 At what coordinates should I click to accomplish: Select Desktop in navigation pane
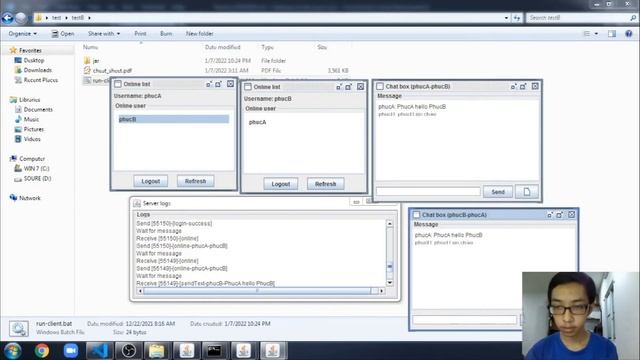tap(33, 60)
